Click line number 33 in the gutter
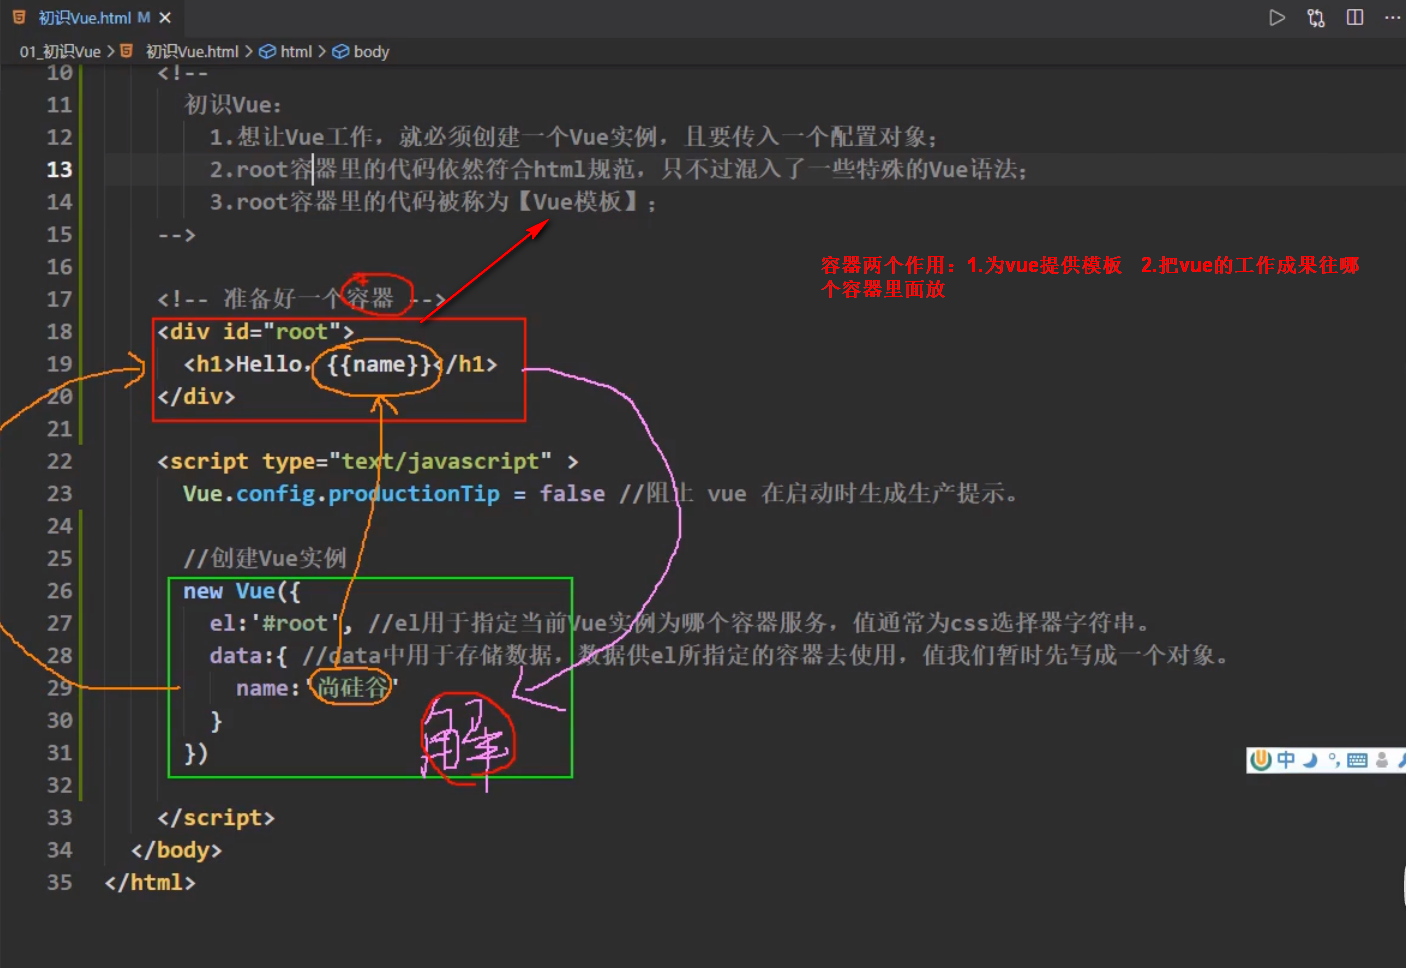Screen dimensions: 1406x968 (x=59, y=817)
